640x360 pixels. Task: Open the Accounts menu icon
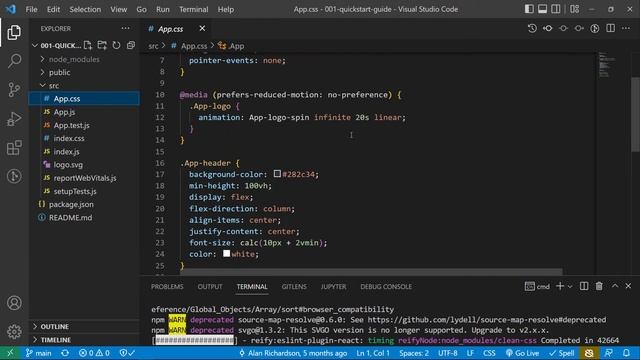coord(14,303)
